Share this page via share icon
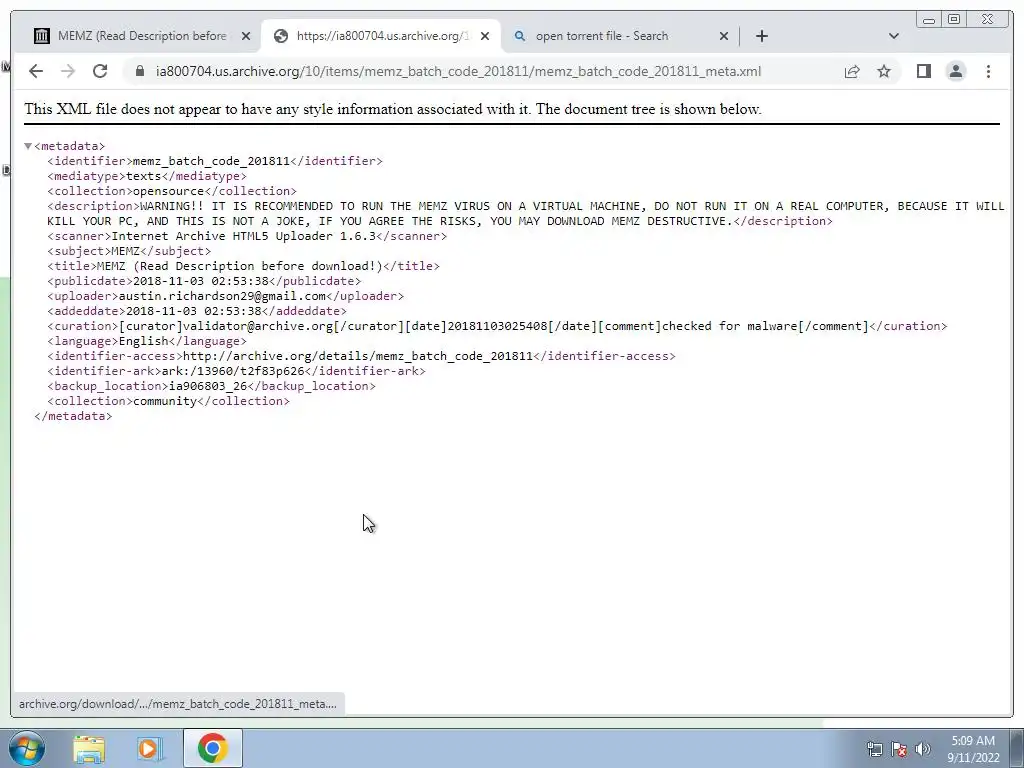 pos(852,71)
